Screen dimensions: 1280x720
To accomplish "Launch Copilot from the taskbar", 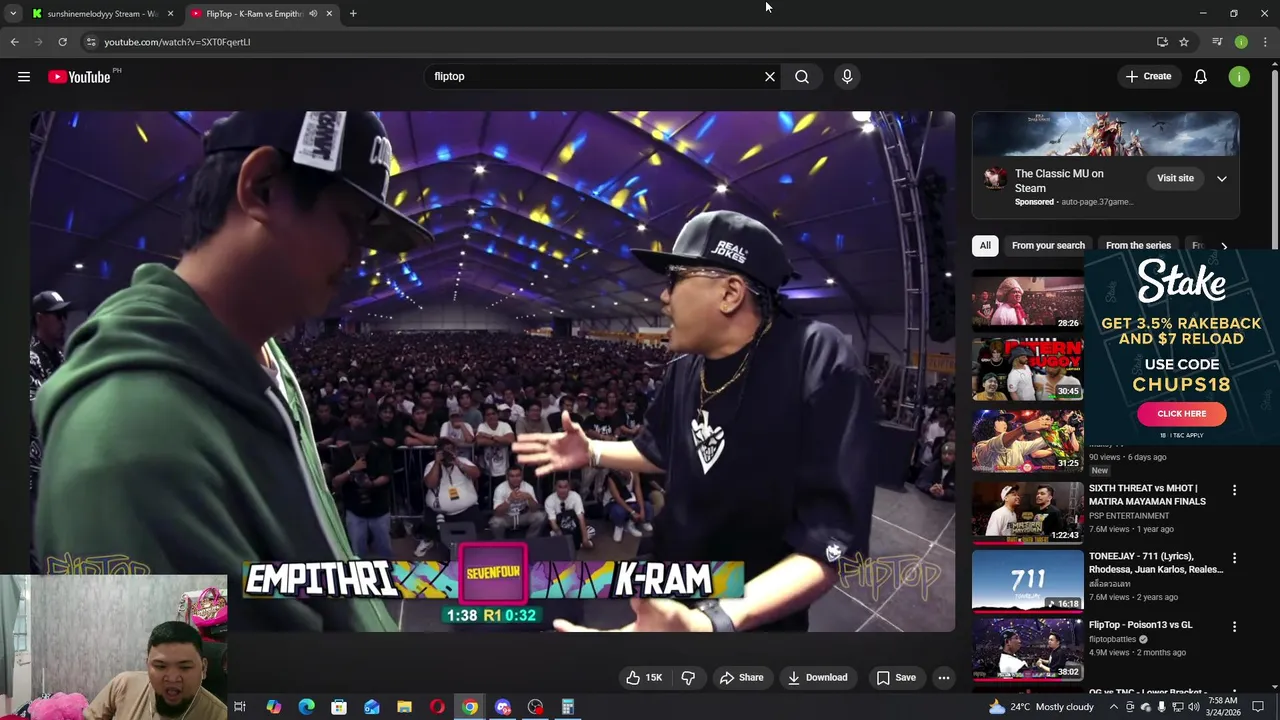I will [274, 707].
